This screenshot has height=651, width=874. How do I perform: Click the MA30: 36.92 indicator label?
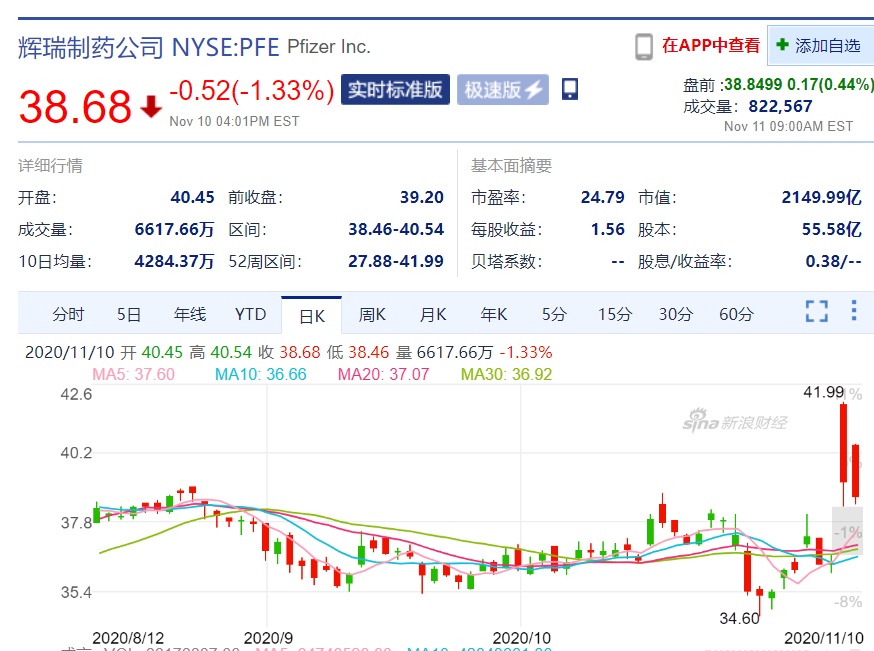tap(506, 374)
